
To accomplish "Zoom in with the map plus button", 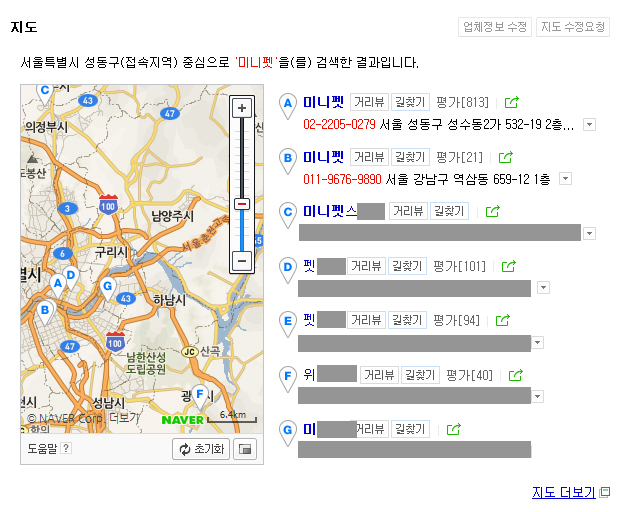I will (x=242, y=108).
